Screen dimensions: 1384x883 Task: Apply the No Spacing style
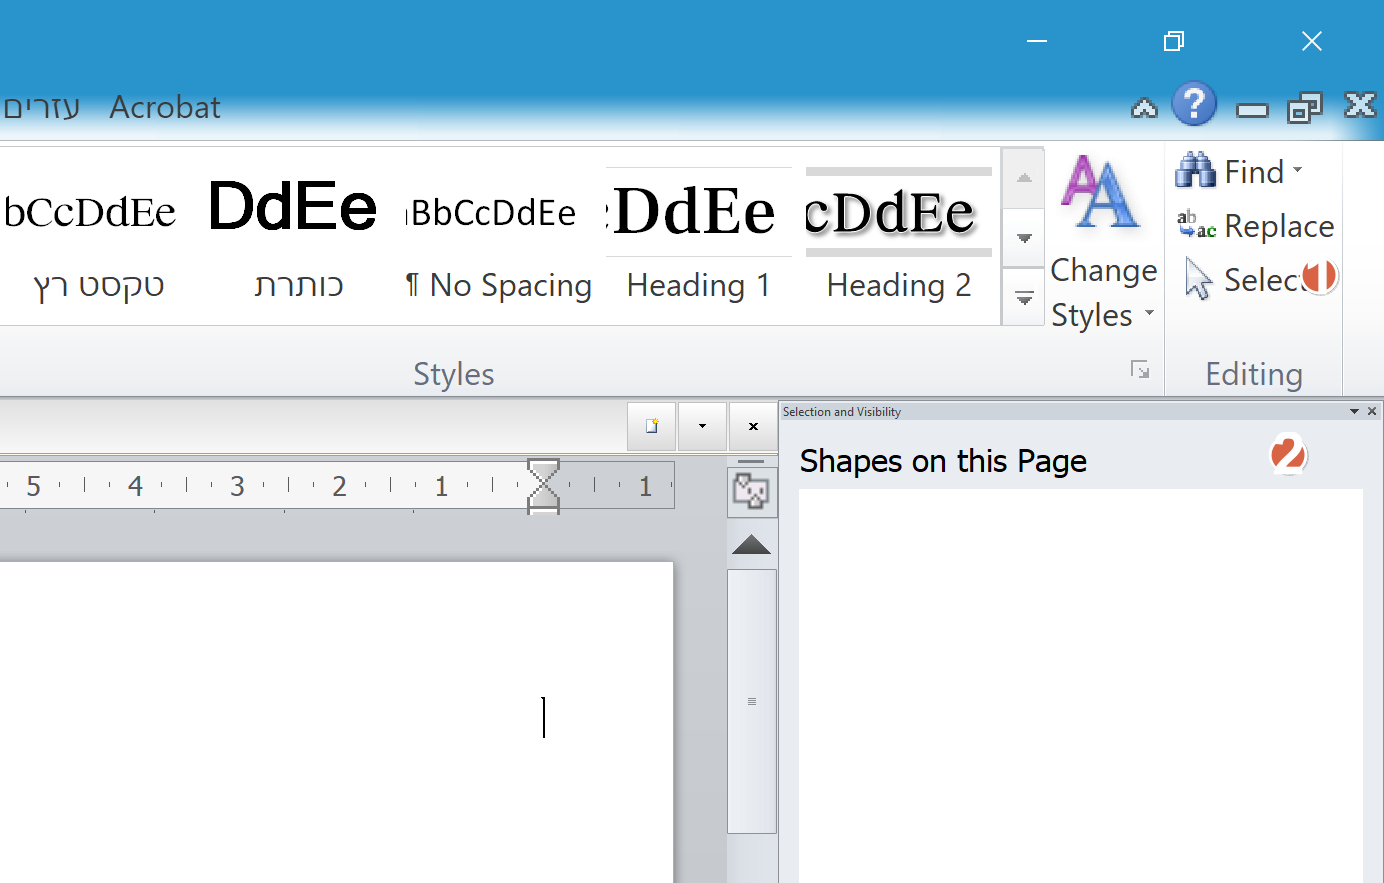point(497,237)
